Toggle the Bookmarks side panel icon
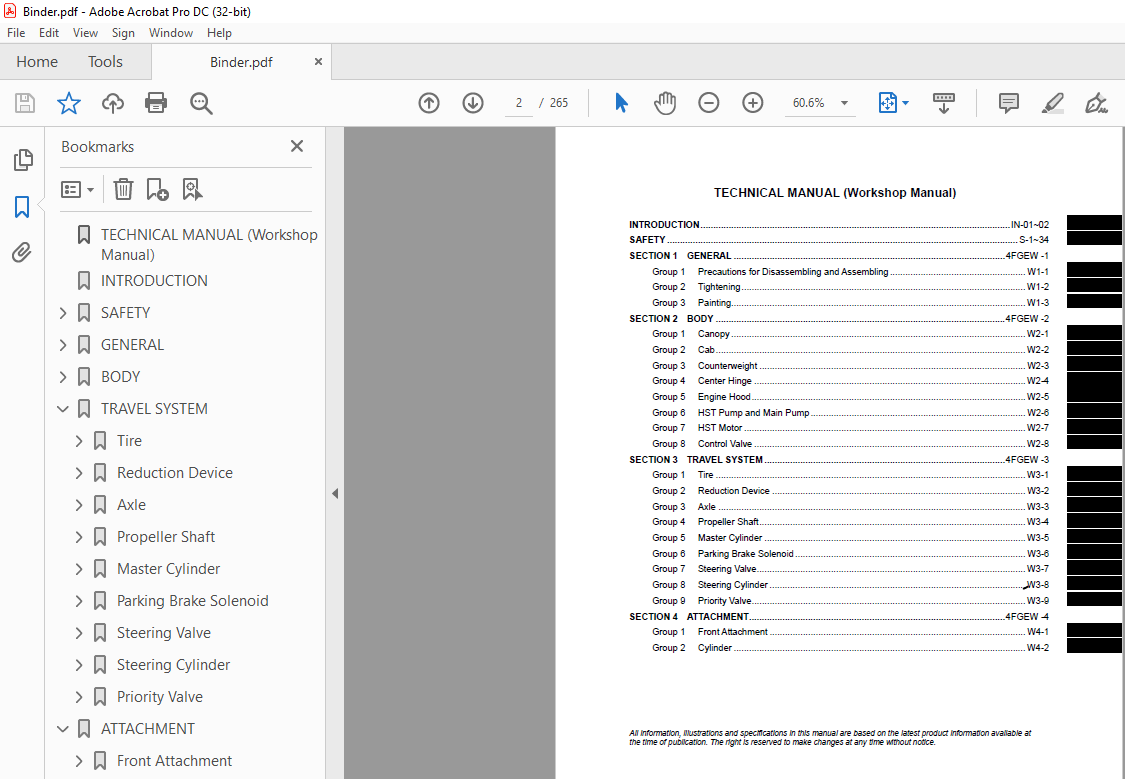 click(x=22, y=207)
